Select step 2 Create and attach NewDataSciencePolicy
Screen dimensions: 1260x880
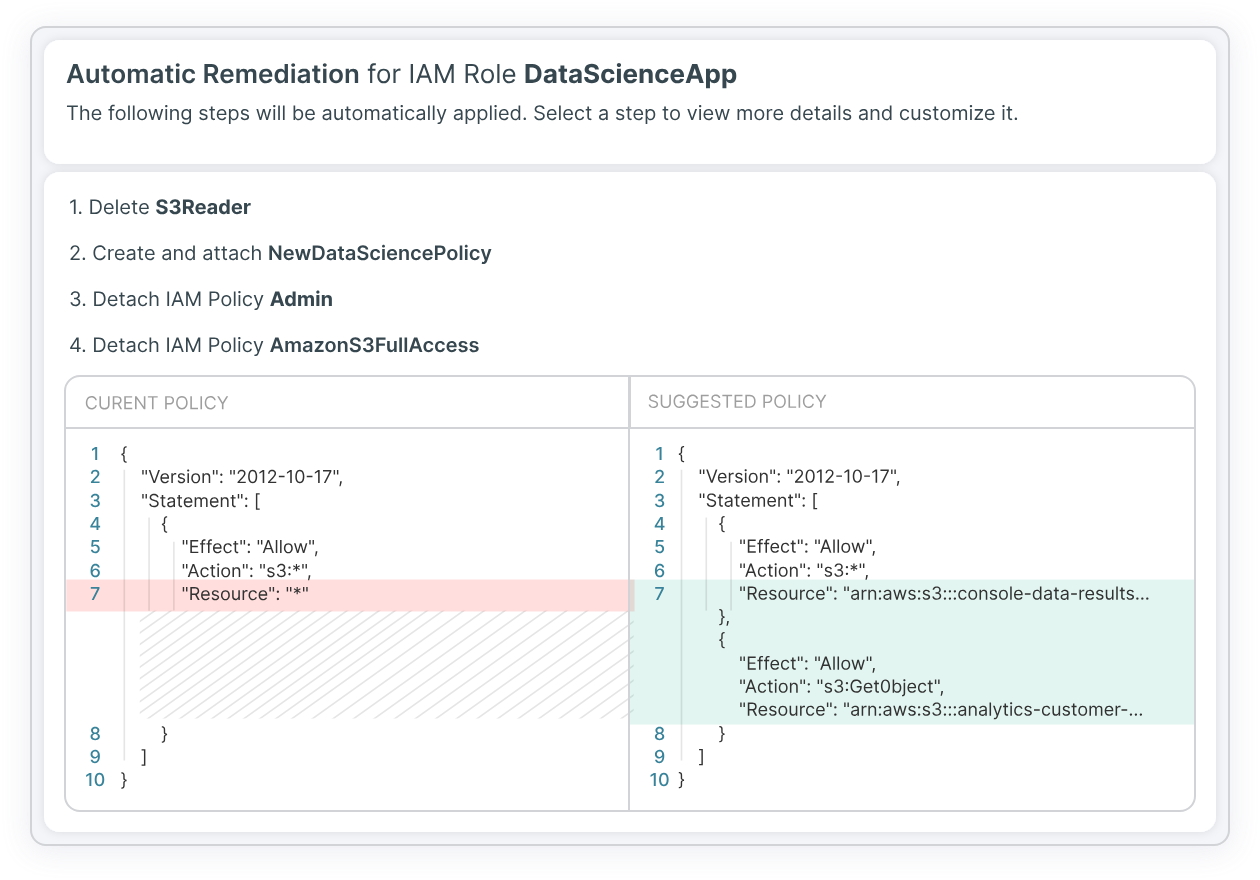(280, 254)
